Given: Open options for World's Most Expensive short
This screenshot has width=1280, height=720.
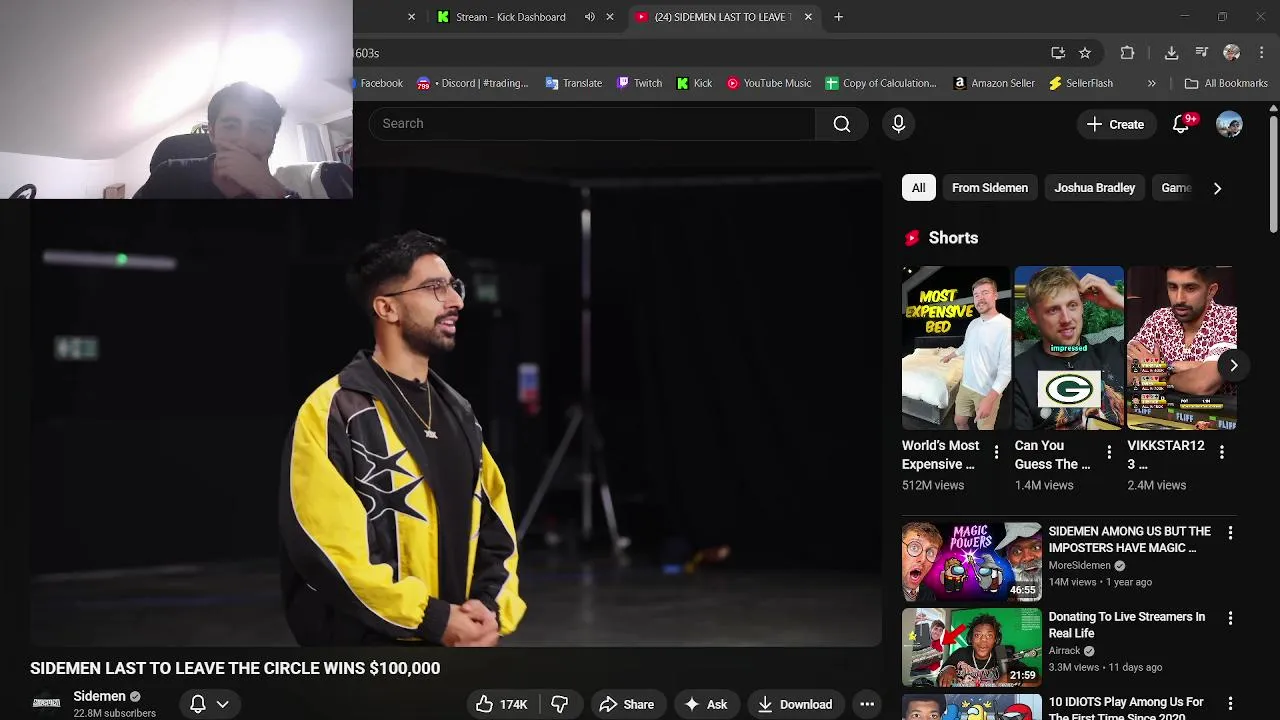Looking at the screenshot, I should (996, 453).
